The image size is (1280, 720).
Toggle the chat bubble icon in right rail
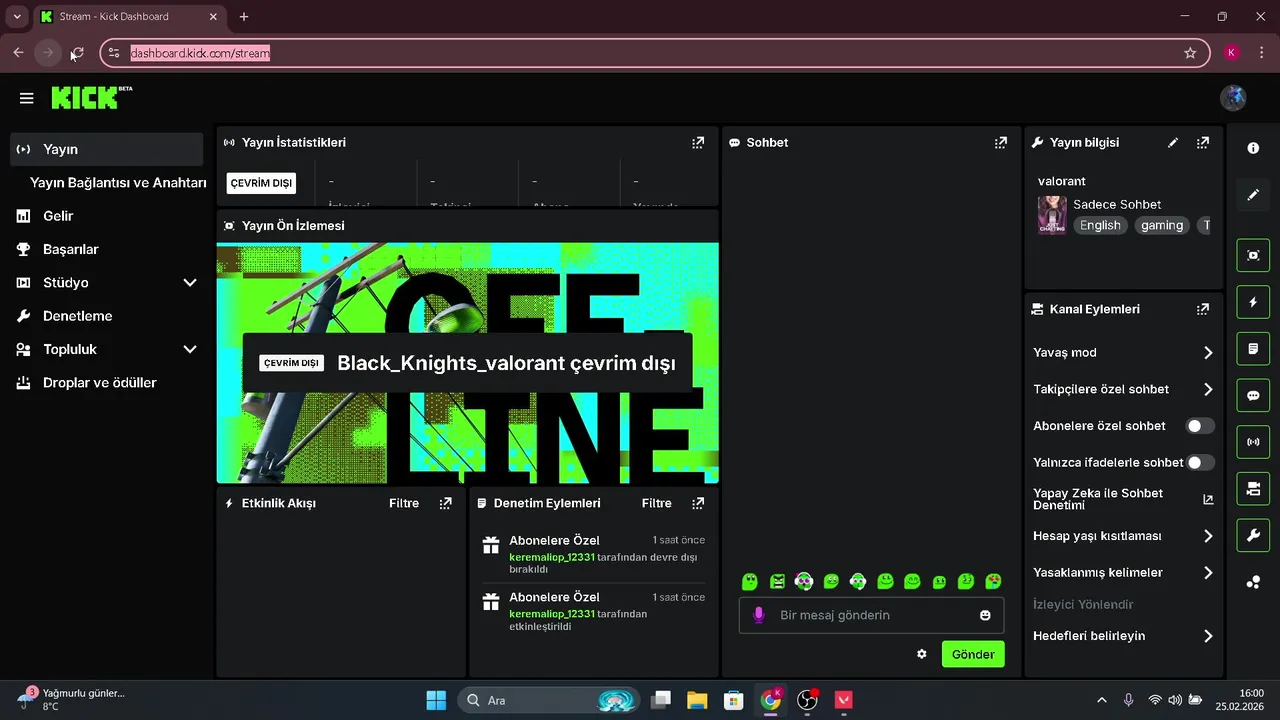click(1253, 395)
